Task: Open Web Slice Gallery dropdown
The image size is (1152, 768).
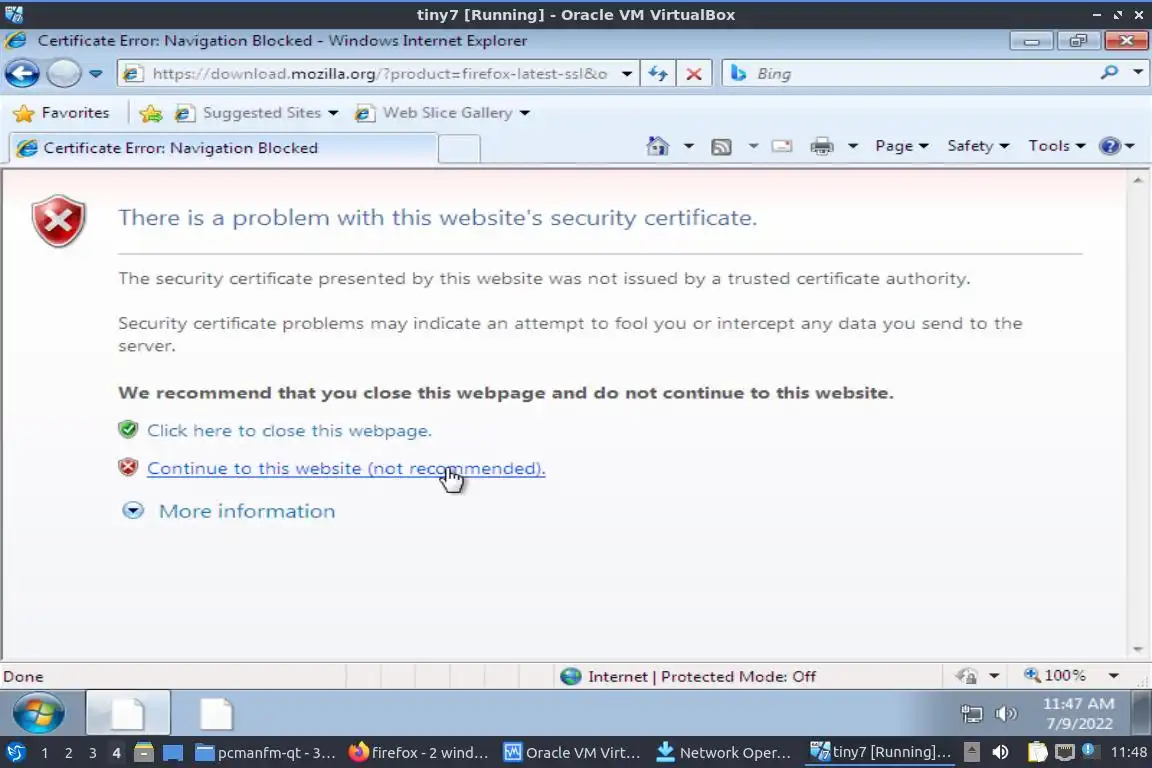Action: (x=442, y=112)
